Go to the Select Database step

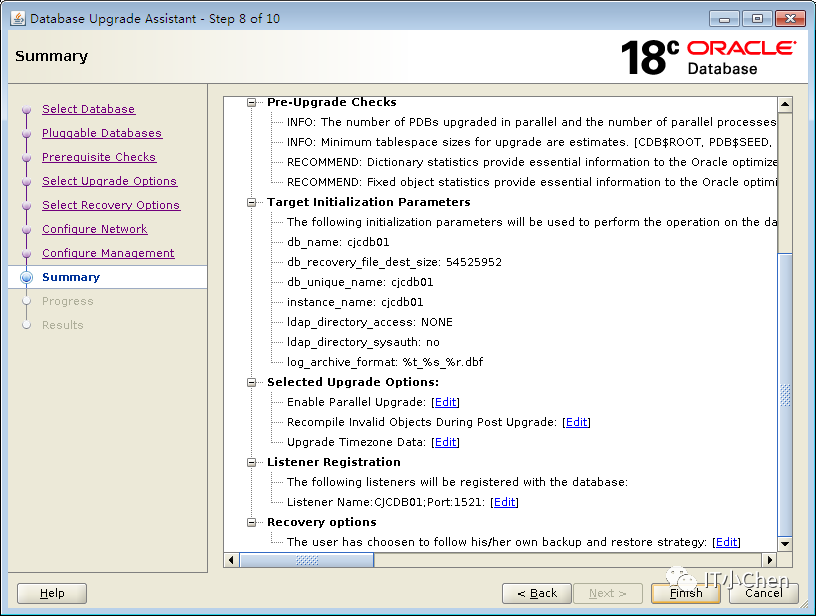pyautogui.click(x=88, y=109)
